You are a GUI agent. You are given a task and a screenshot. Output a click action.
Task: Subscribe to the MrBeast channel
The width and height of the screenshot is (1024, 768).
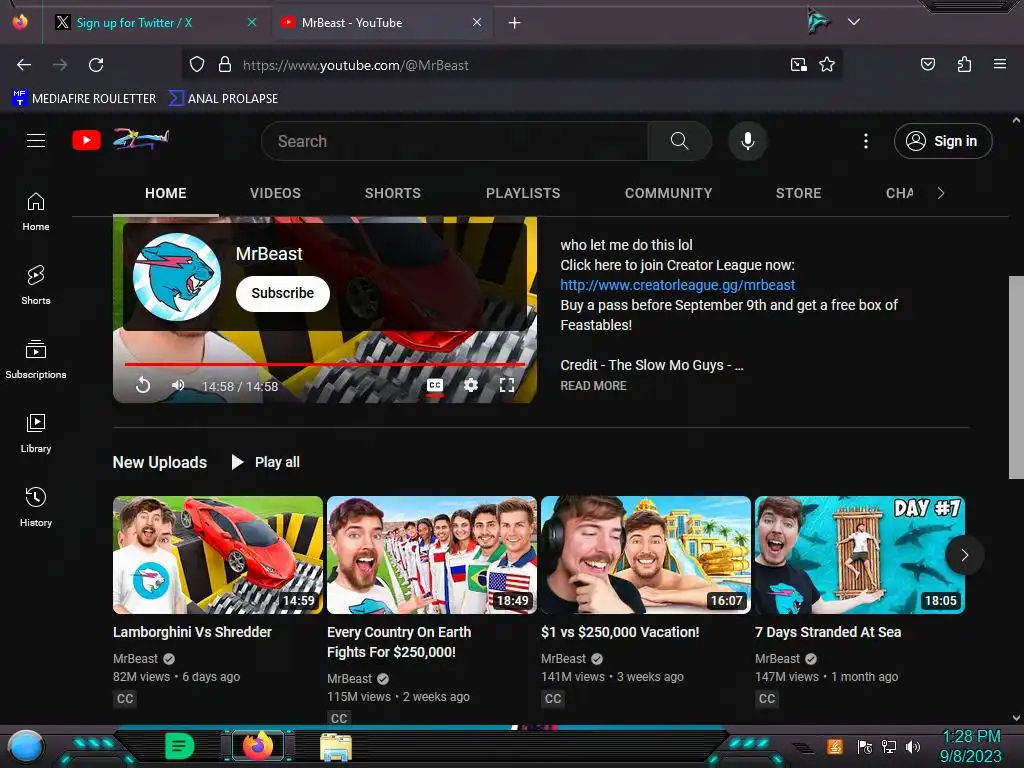click(x=282, y=293)
